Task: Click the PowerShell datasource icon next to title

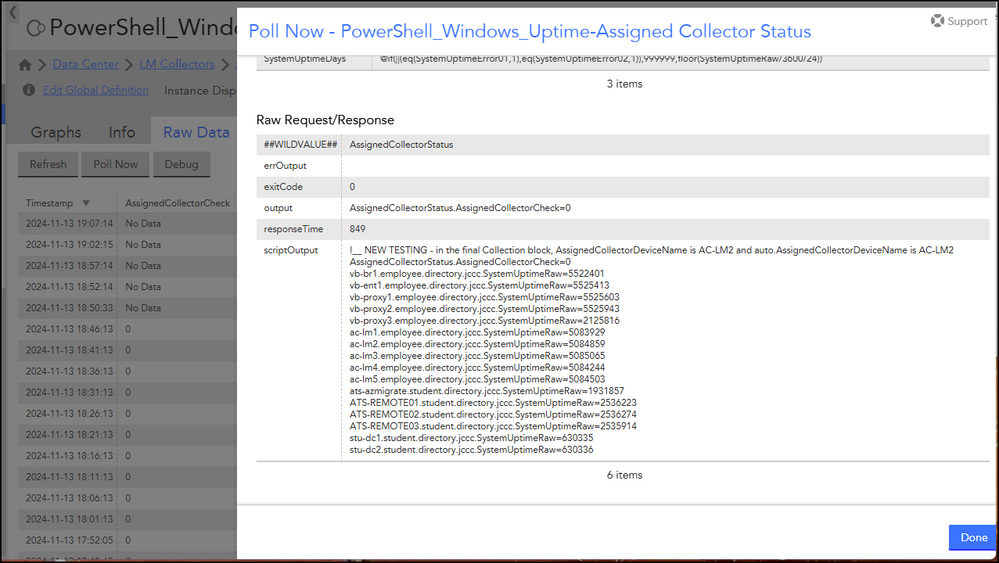Action: click(x=36, y=28)
